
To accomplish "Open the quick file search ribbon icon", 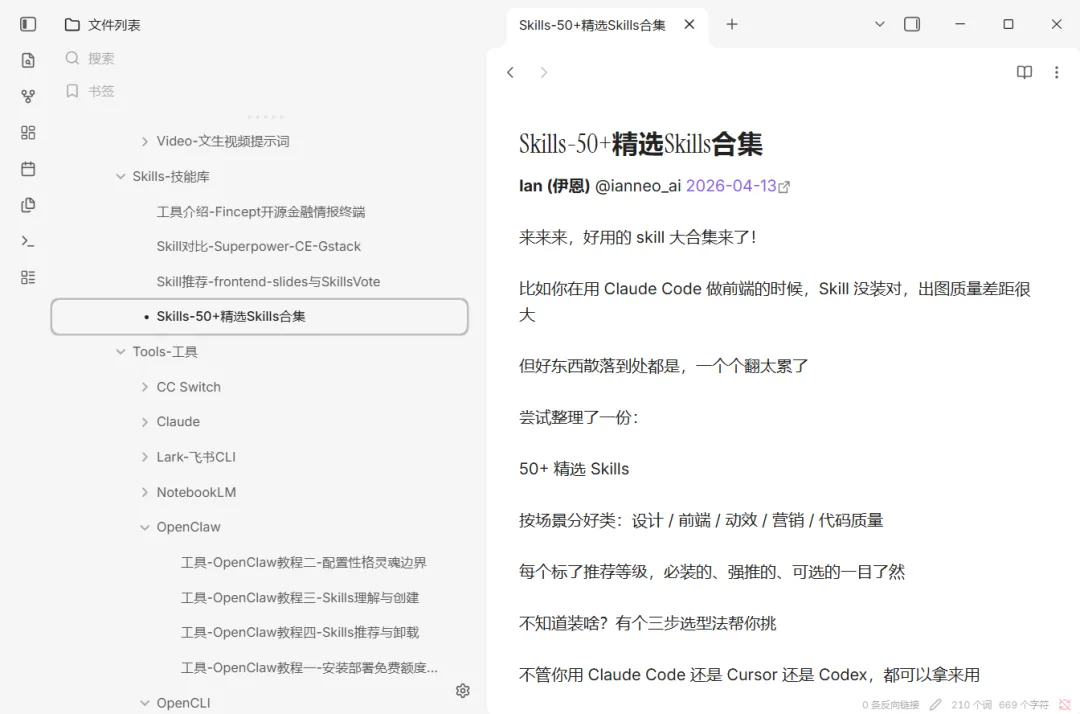I will tap(28, 61).
